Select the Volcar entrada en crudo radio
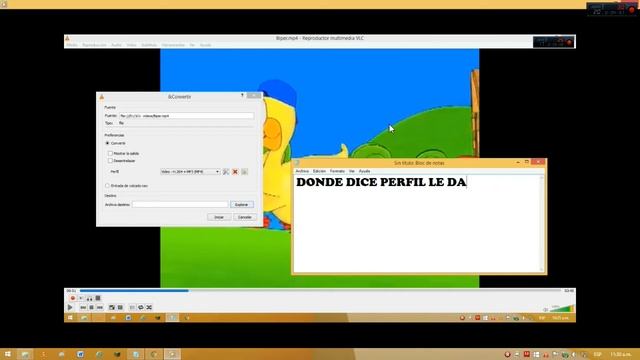 click(x=107, y=186)
